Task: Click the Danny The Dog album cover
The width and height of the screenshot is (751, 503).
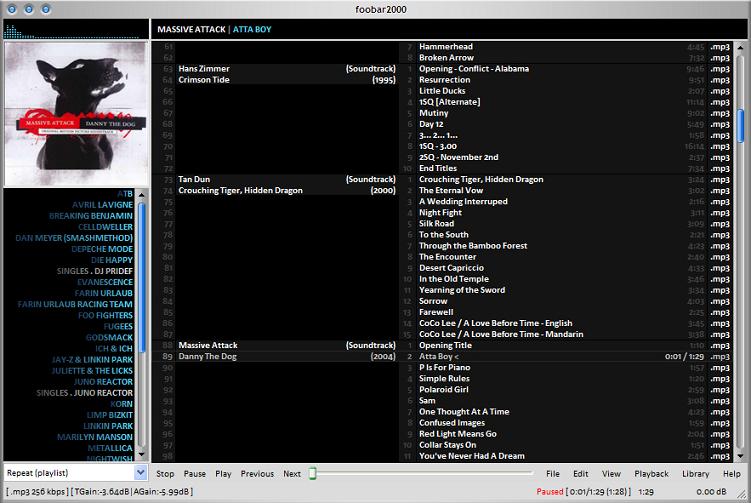Action: [x=76, y=114]
